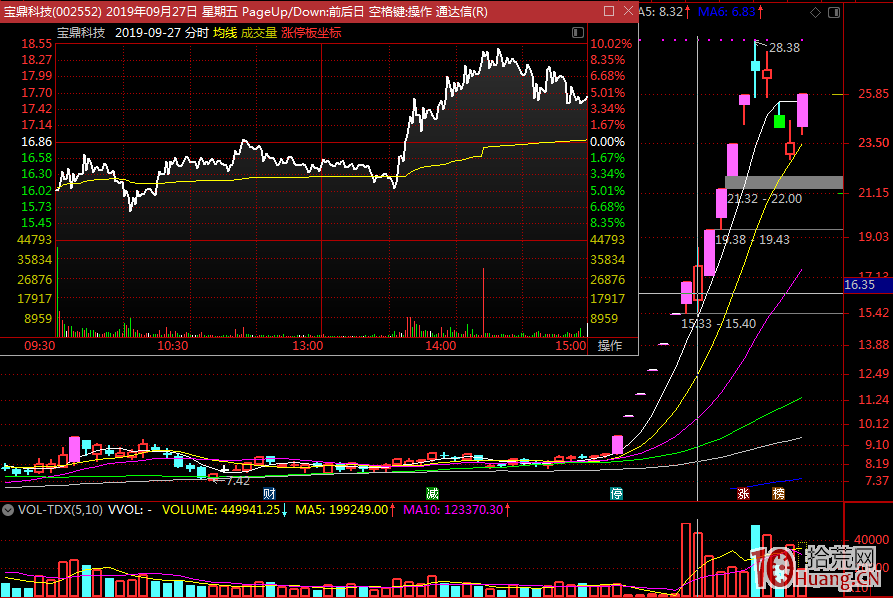The image size is (893, 598).
Task: Click the 均线 label in the popup header
Action: pos(225,33)
